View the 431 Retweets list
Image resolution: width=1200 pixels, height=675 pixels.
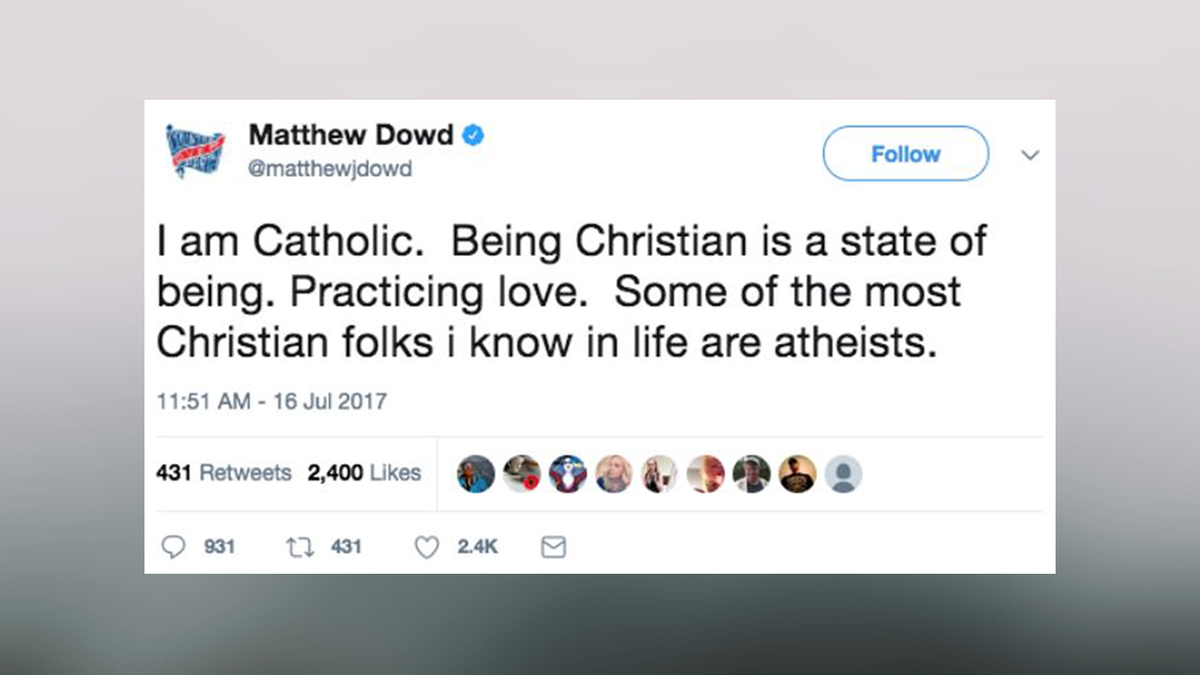point(224,473)
